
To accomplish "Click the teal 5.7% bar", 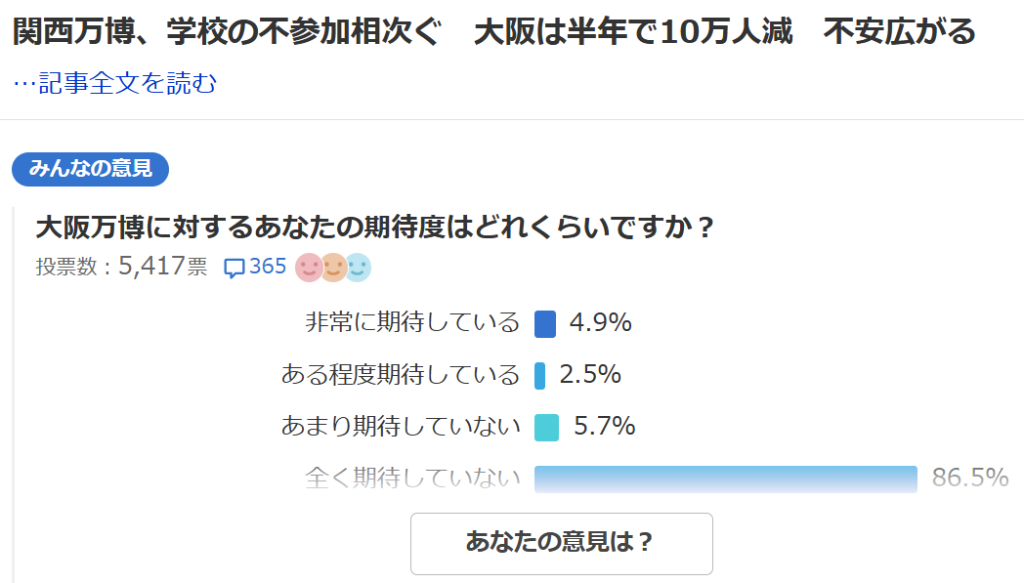I will pyautogui.click(x=547, y=428).
